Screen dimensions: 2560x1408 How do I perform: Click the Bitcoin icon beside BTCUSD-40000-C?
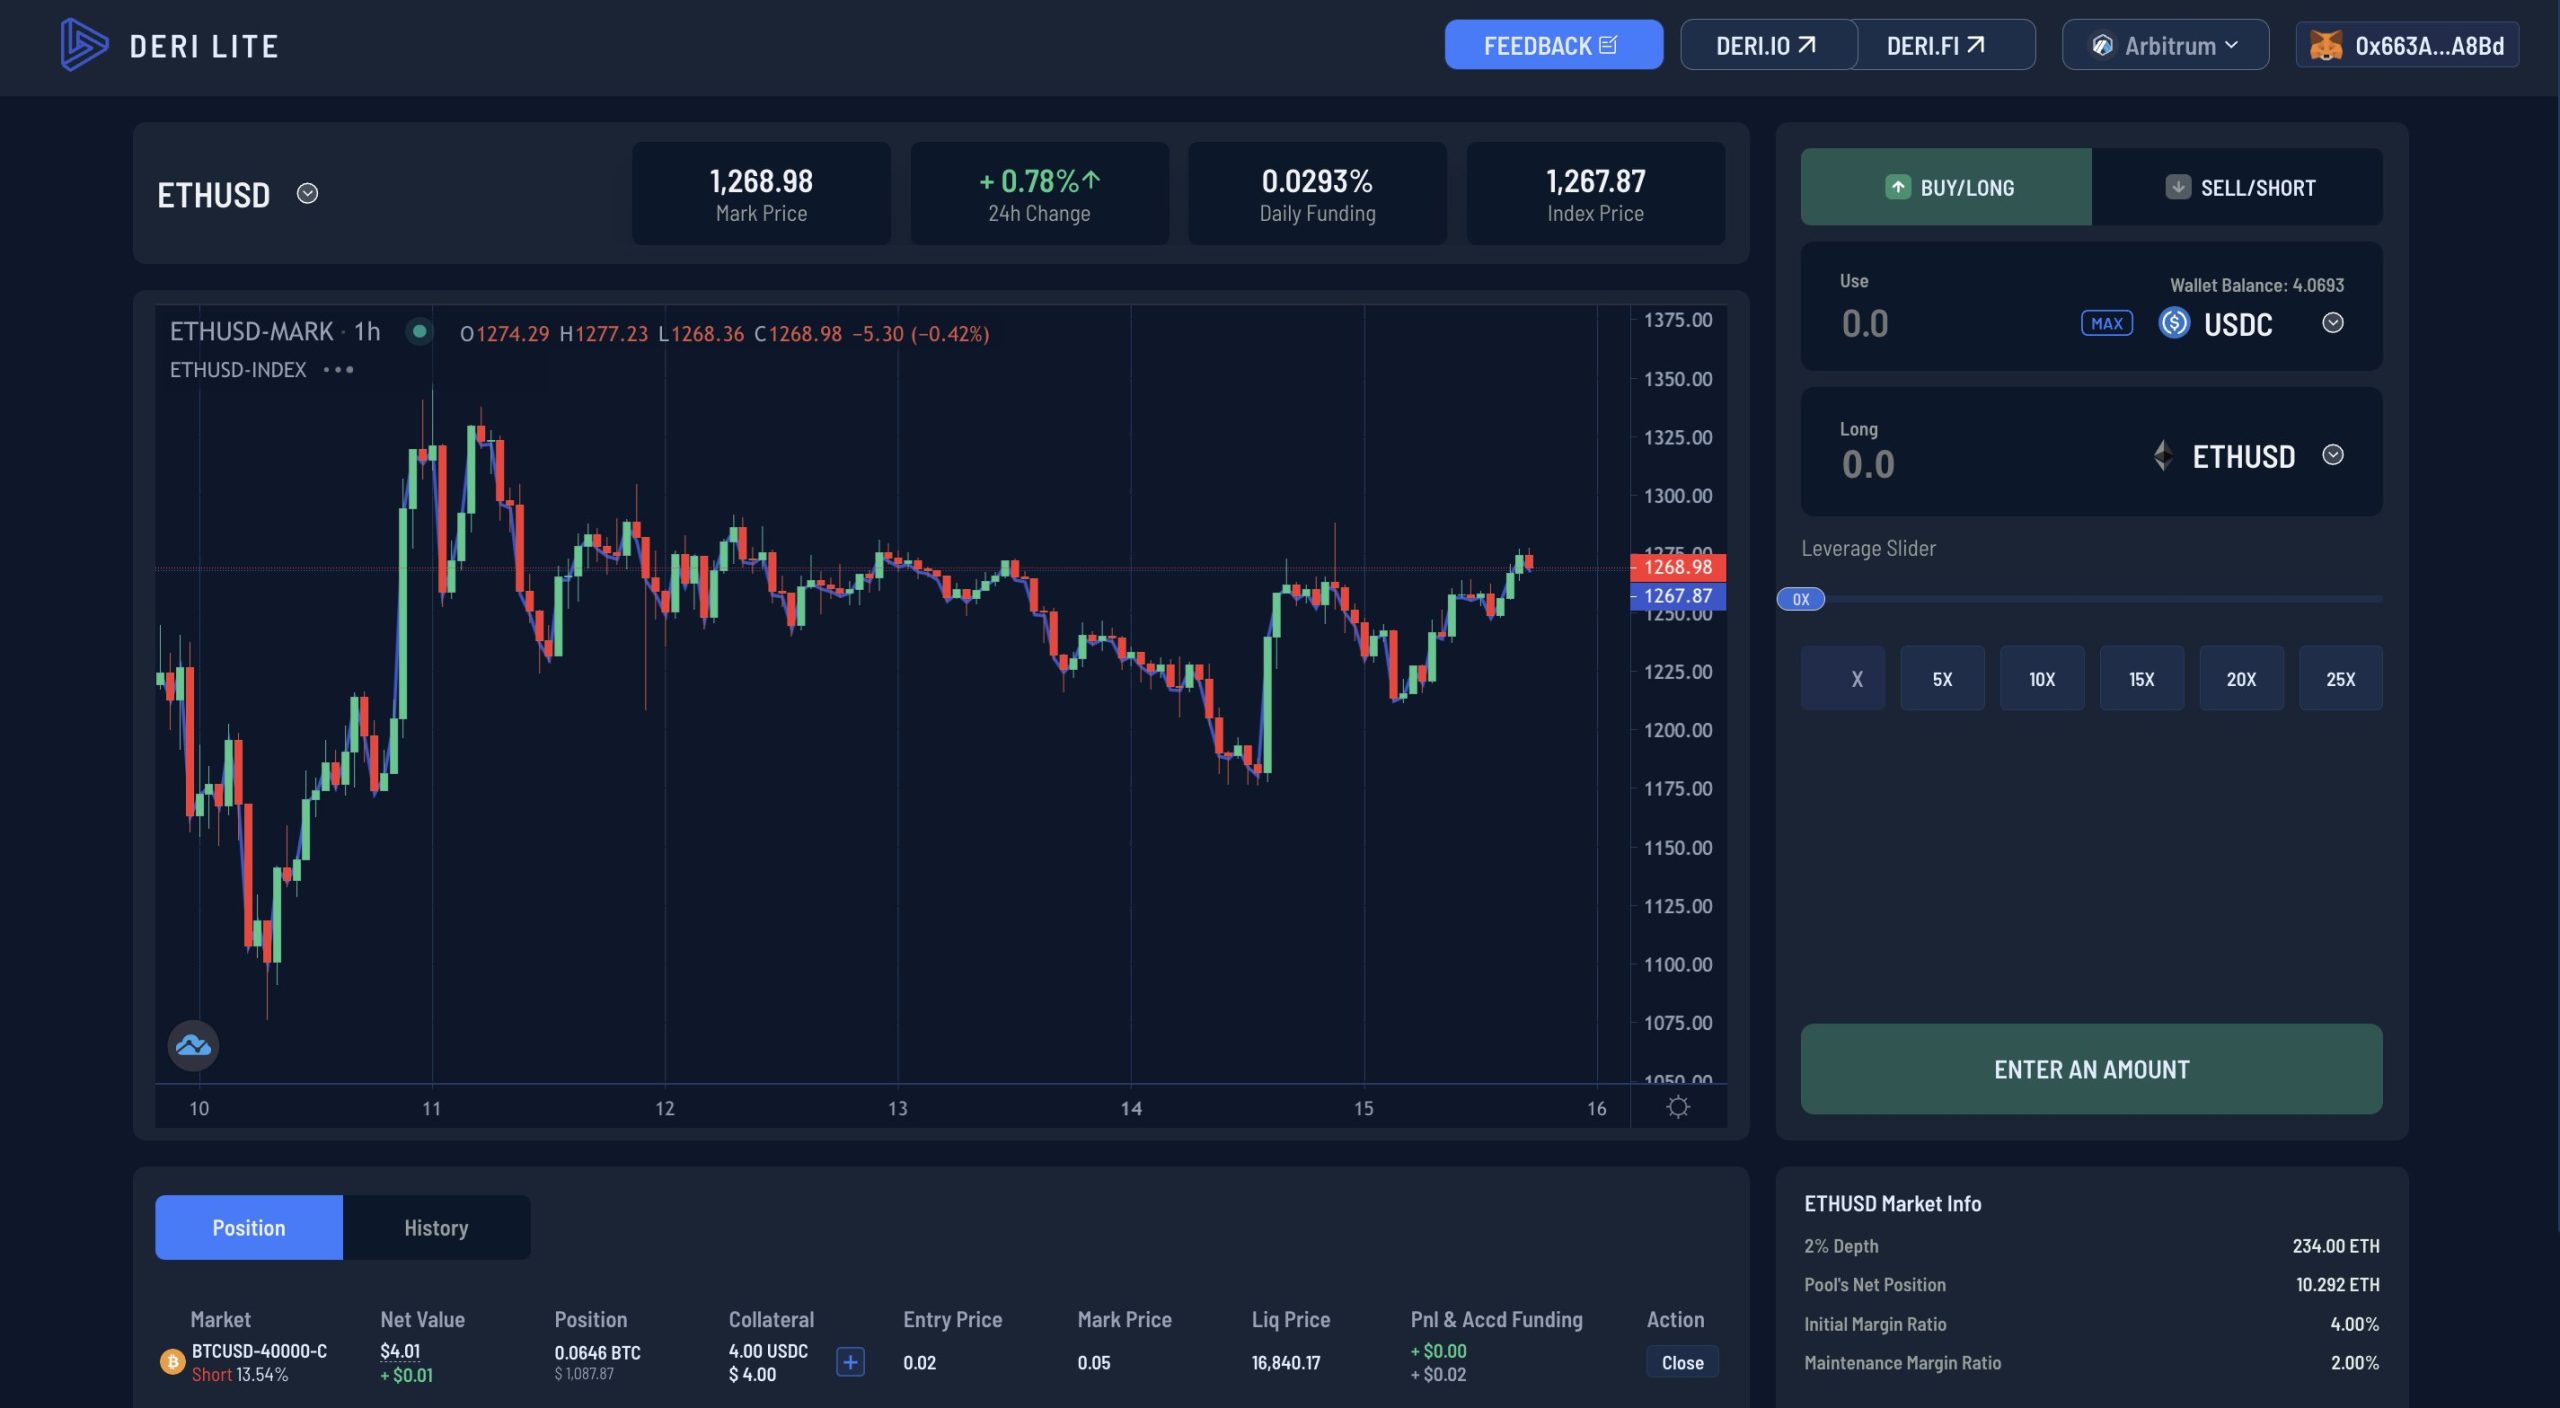pos(172,1361)
